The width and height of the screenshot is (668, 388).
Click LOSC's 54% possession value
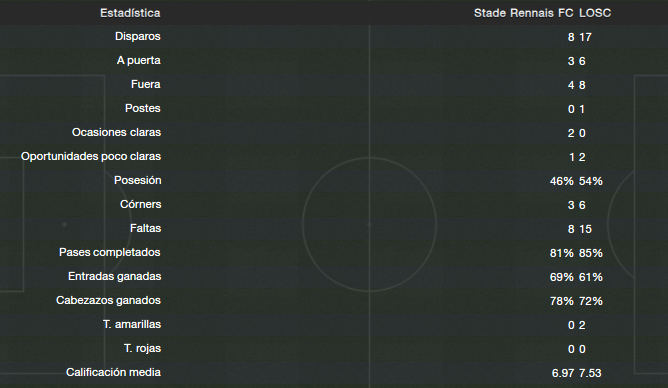(591, 181)
